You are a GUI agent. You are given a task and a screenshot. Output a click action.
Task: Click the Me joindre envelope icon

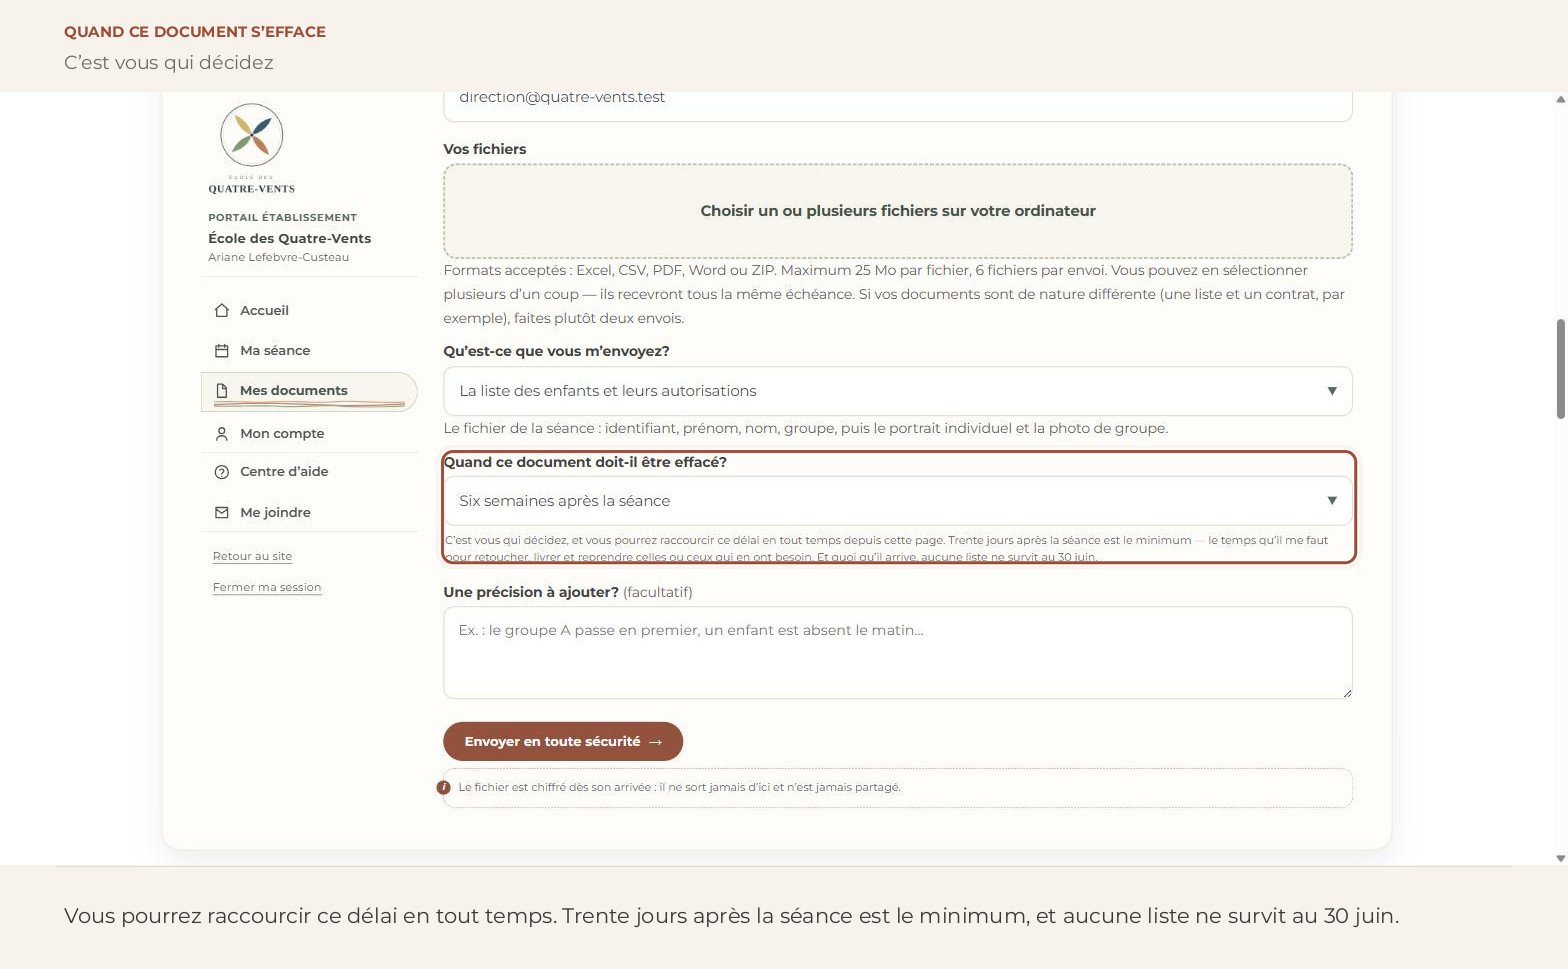point(222,513)
